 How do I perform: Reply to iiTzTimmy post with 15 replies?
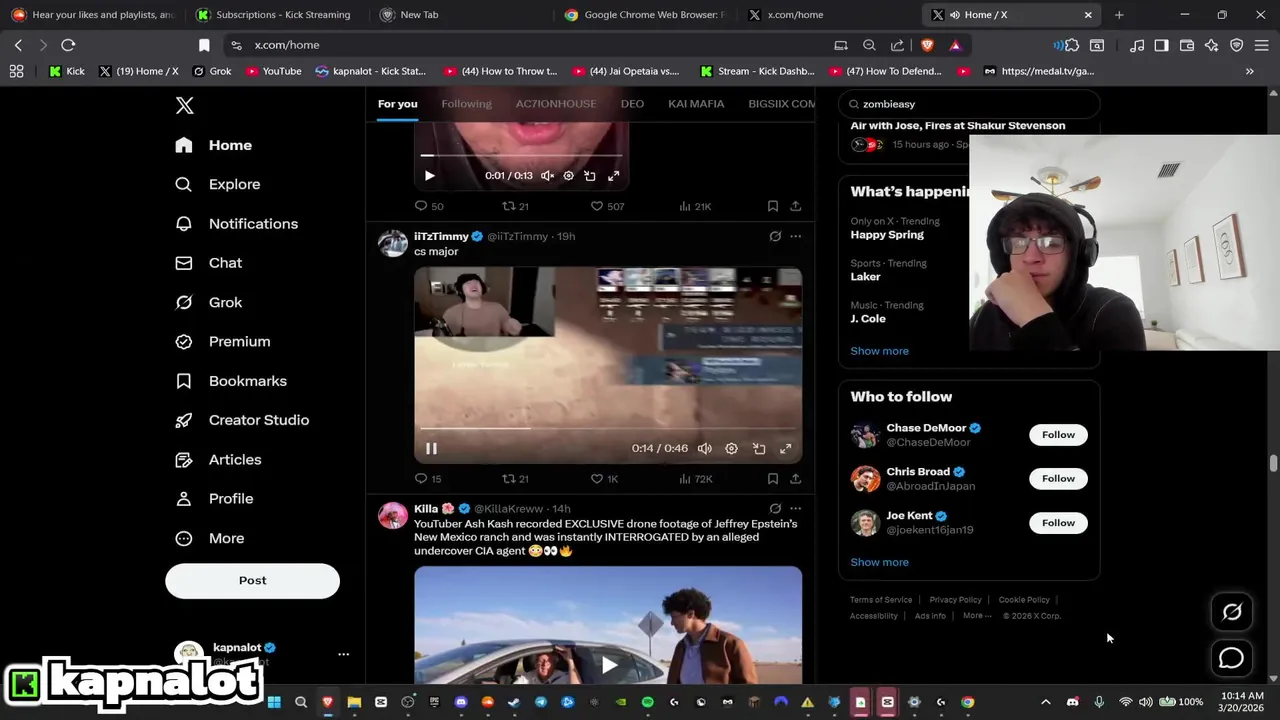coord(428,479)
